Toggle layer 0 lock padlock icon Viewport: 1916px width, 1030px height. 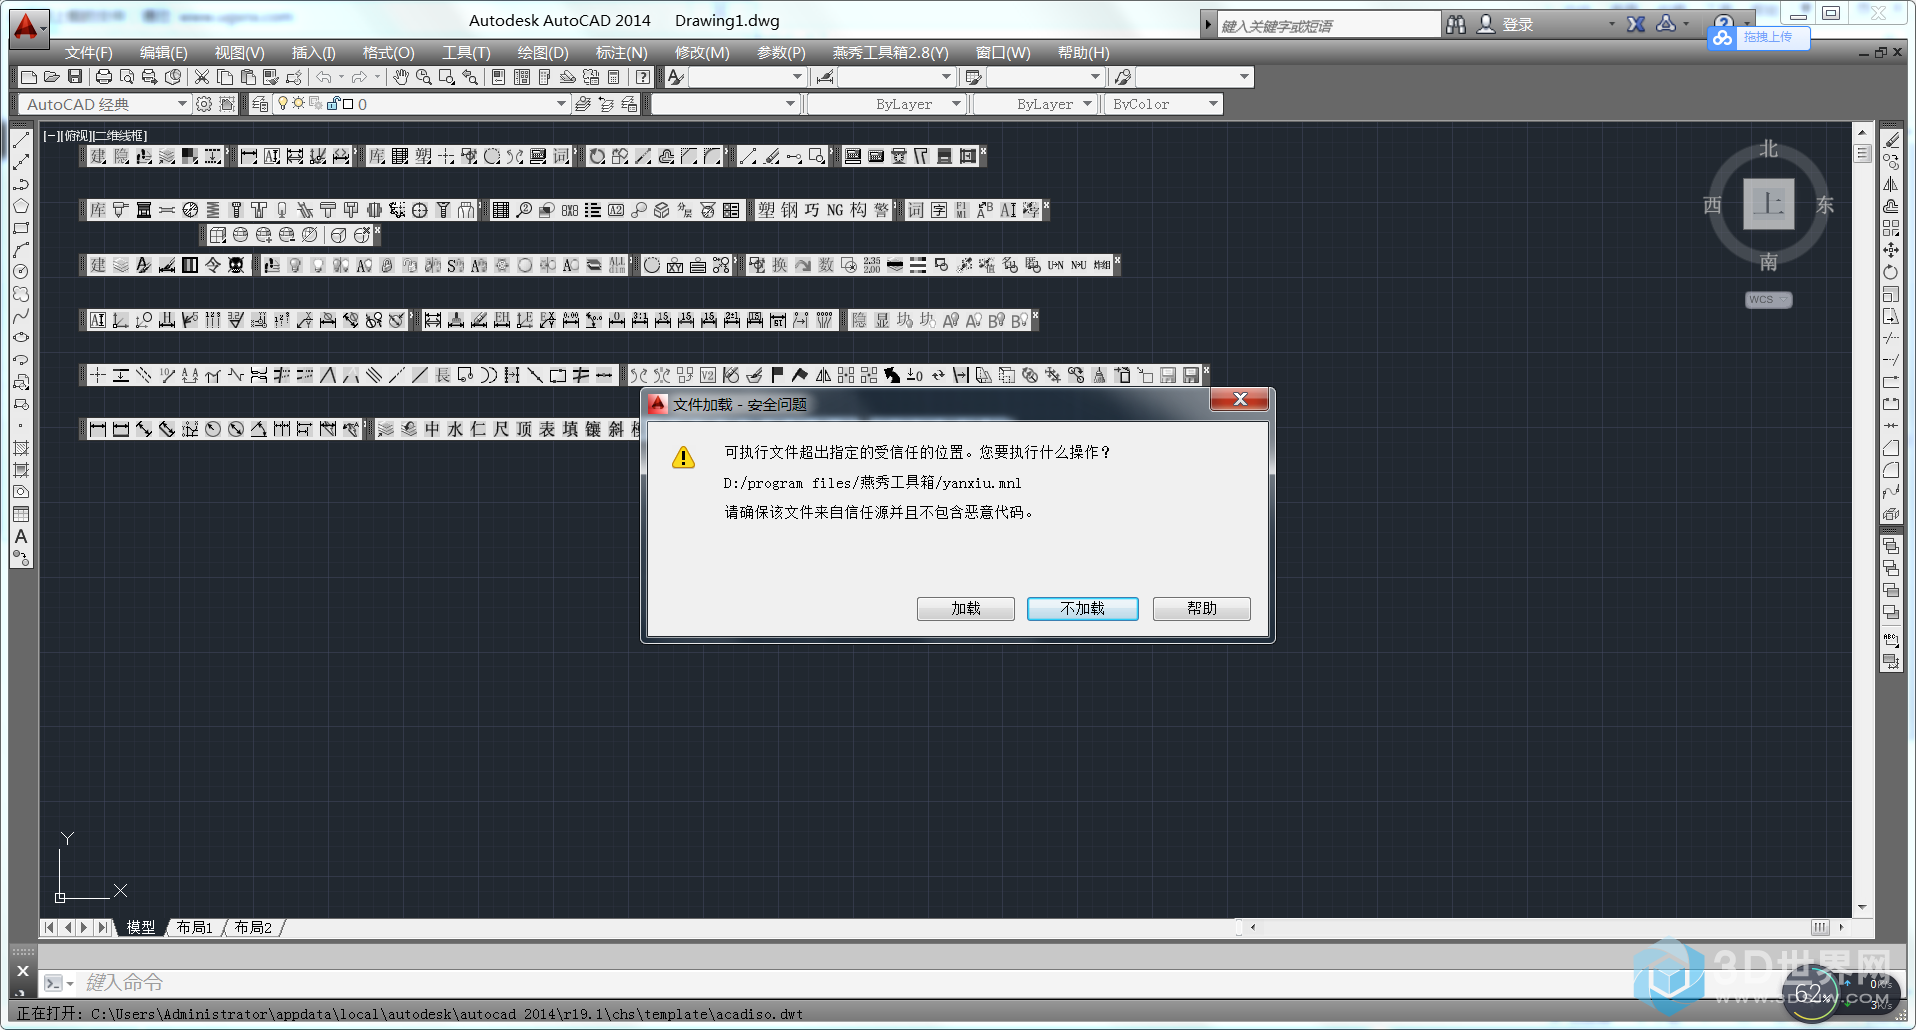(x=333, y=103)
